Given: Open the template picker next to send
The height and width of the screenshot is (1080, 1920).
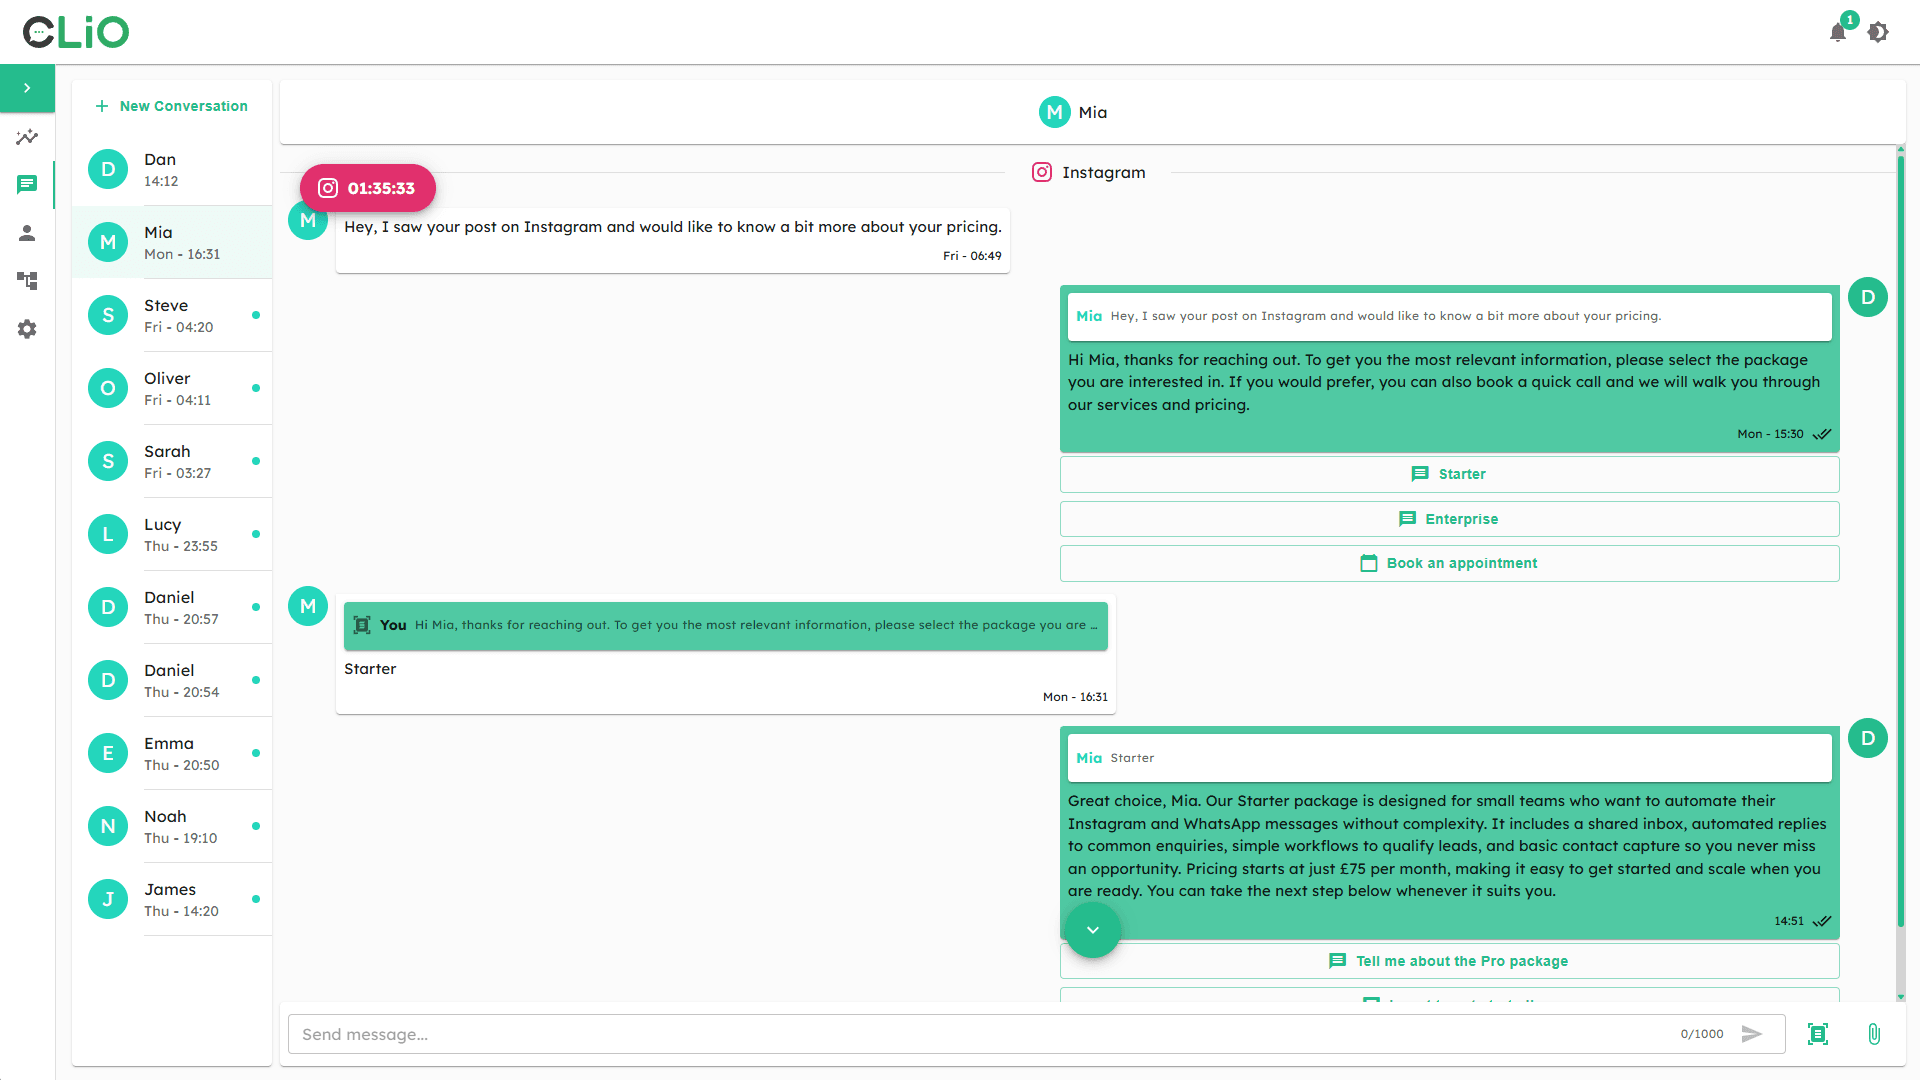Looking at the screenshot, I should pyautogui.click(x=1818, y=1034).
